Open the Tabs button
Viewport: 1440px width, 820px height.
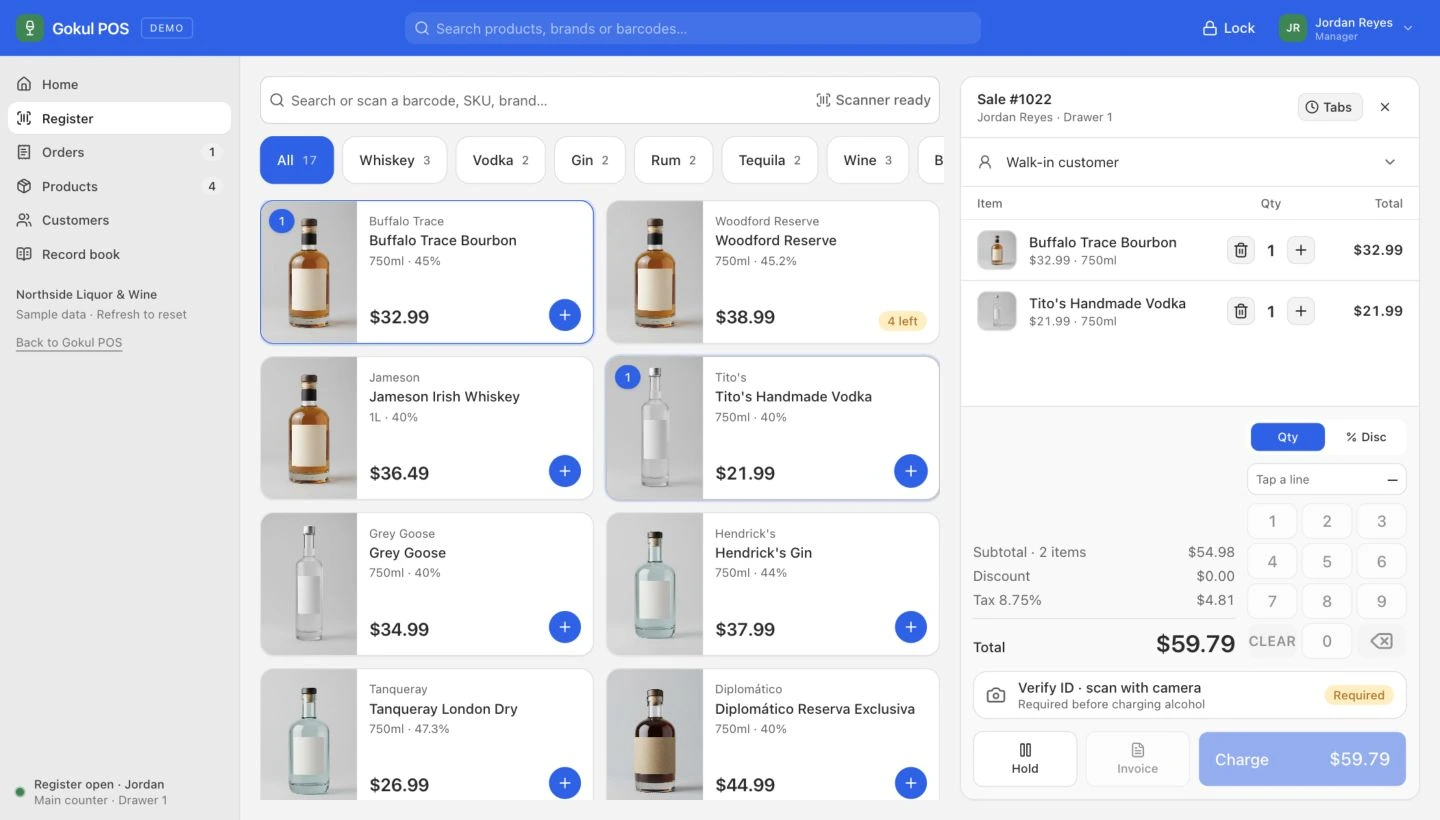[1330, 107]
